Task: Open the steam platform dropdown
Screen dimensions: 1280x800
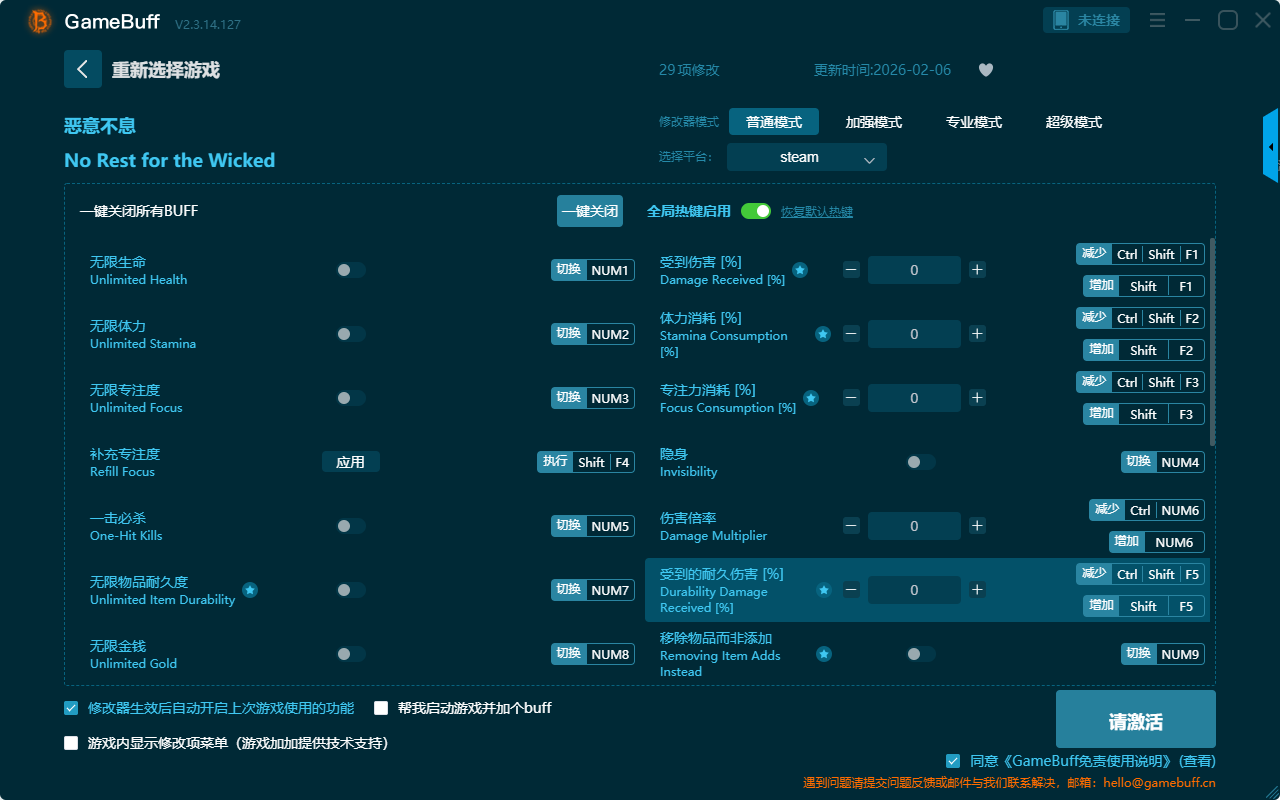Action: [806, 157]
